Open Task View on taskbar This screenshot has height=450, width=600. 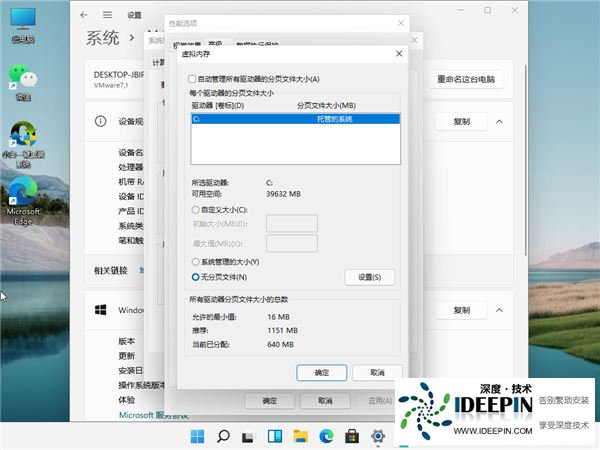click(248, 436)
